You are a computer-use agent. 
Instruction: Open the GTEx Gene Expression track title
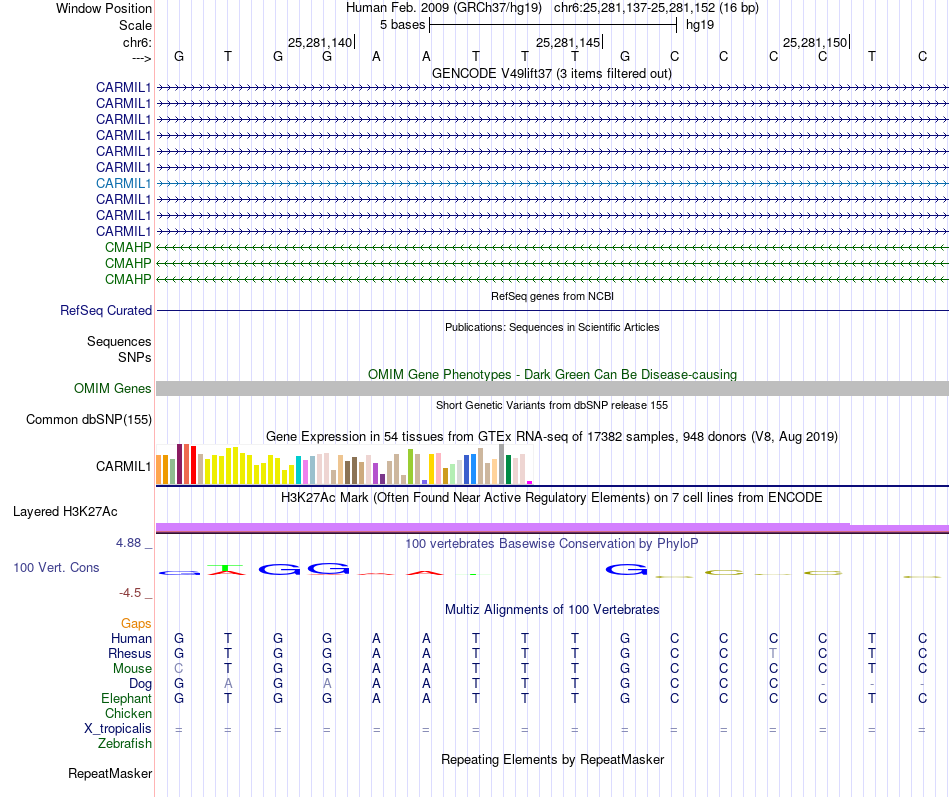click(552, 436)
